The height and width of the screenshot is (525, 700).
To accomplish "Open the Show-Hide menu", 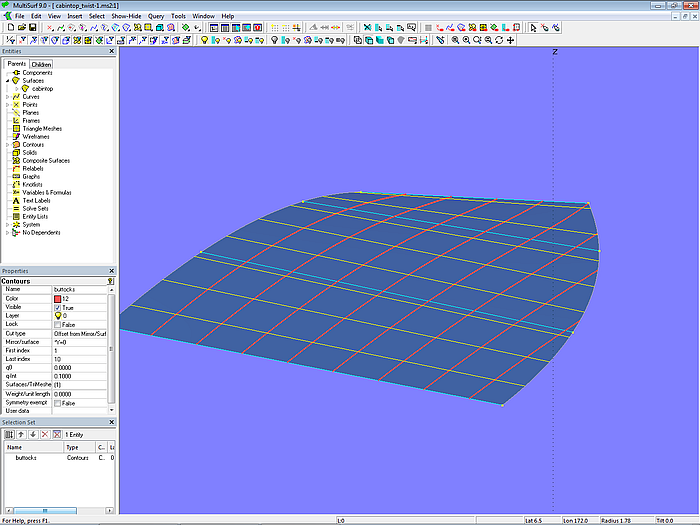I will click(x=126, y=17).
